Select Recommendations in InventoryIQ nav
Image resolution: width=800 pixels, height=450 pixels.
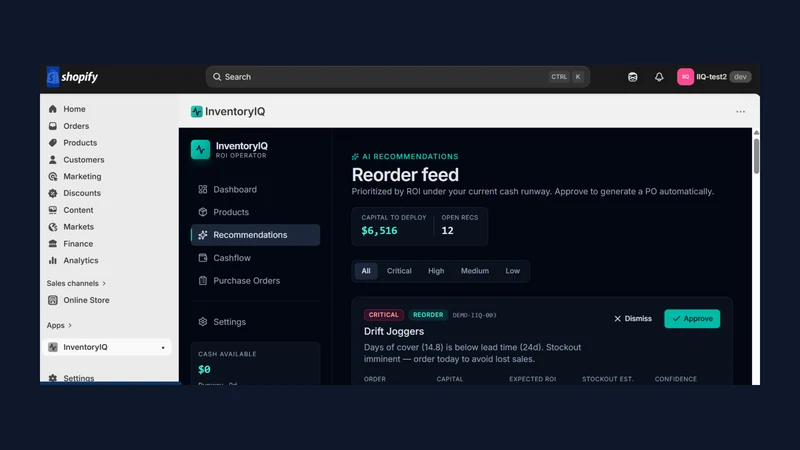255,235
